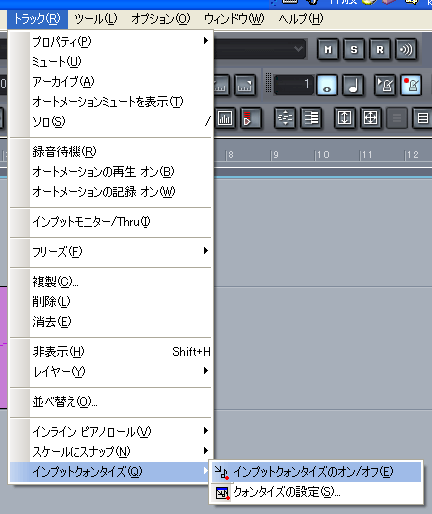Select インプットモニター/Thru(I)

pos(111,222)
